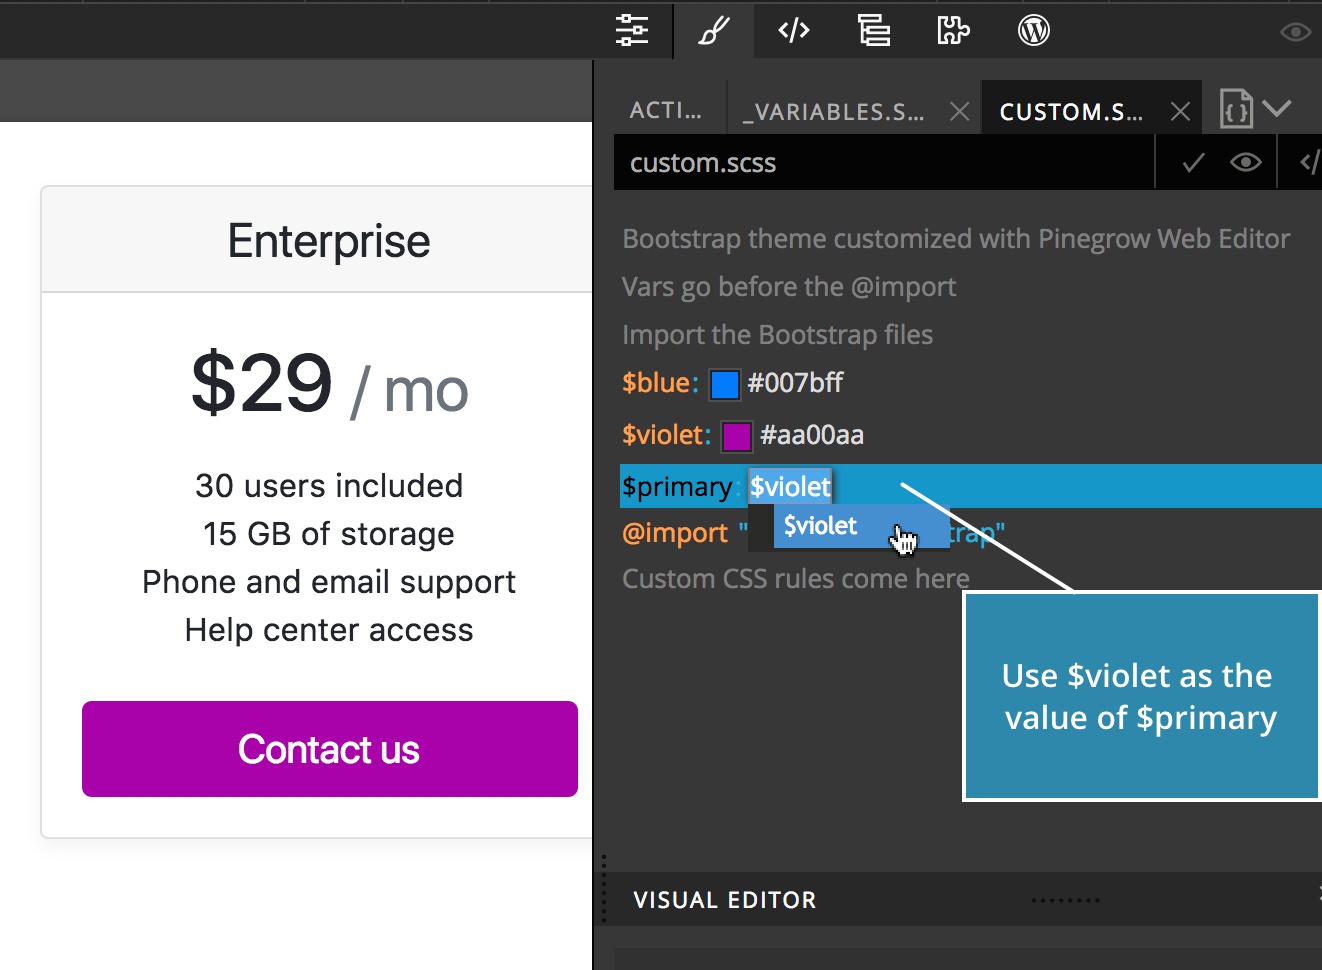Open the Properties sliders panel icon
Screen dimensions: 1322x970
632,30
